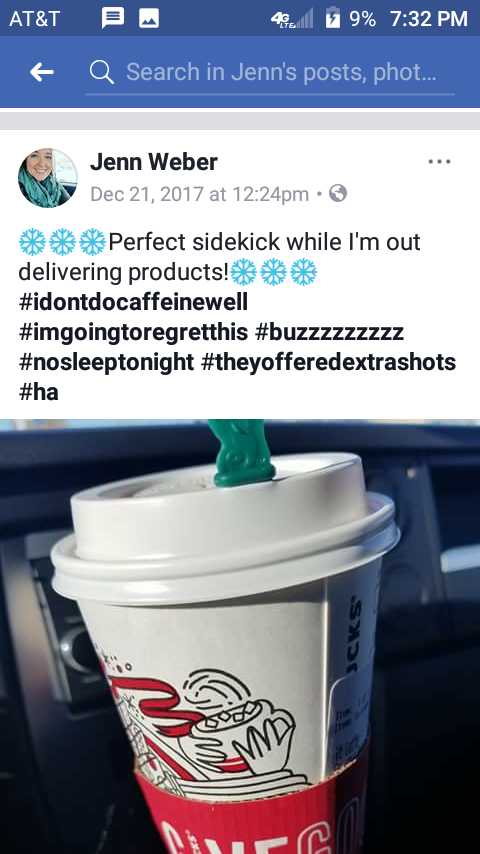Screen dimensions: 480x854
Task: Open the #imgoingtoregretthis hashtag
Action: tap(133, 332)
